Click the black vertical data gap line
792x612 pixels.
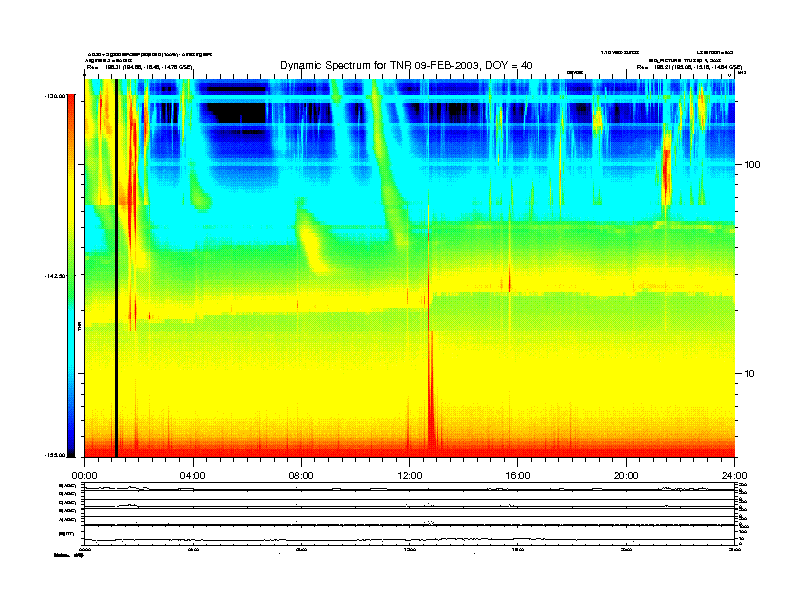point(116,268)
